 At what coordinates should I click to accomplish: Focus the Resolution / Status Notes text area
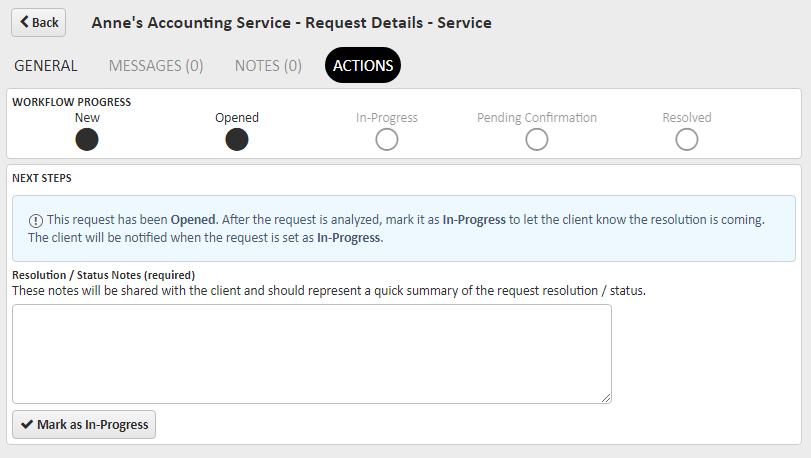pyautogui.click(x=312, y=354)
